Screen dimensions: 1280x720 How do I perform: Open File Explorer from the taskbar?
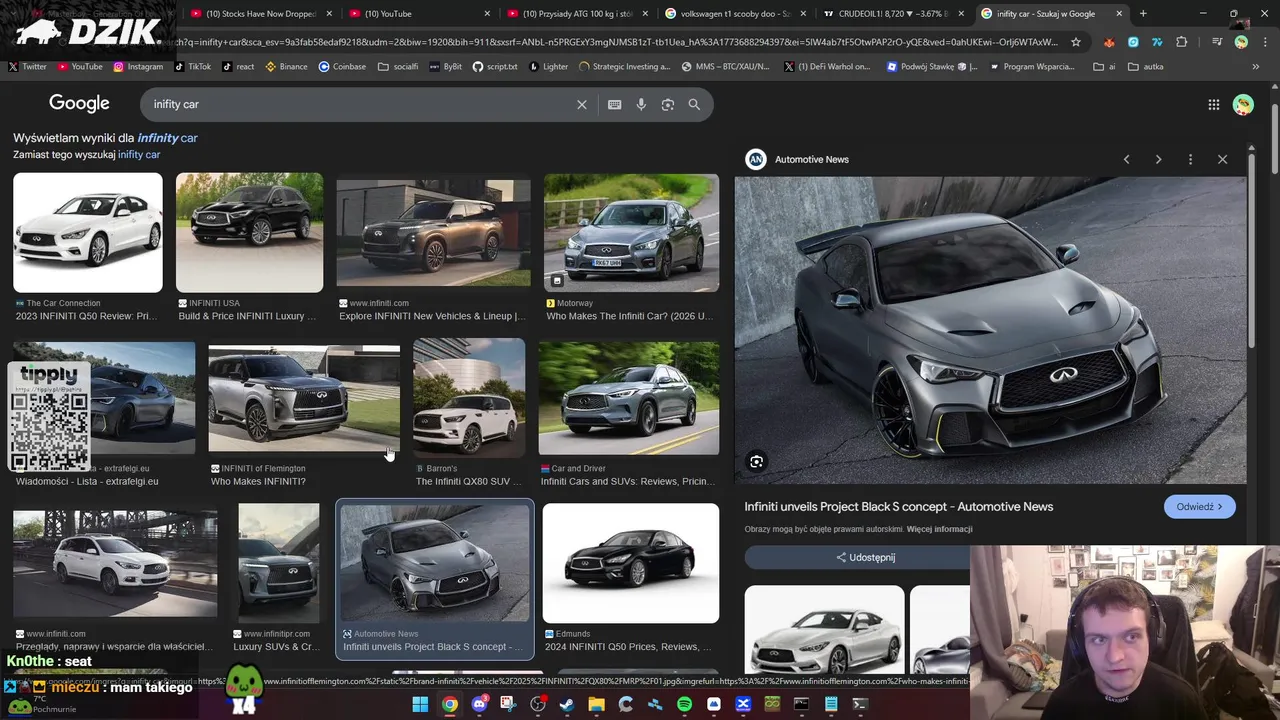596,704
